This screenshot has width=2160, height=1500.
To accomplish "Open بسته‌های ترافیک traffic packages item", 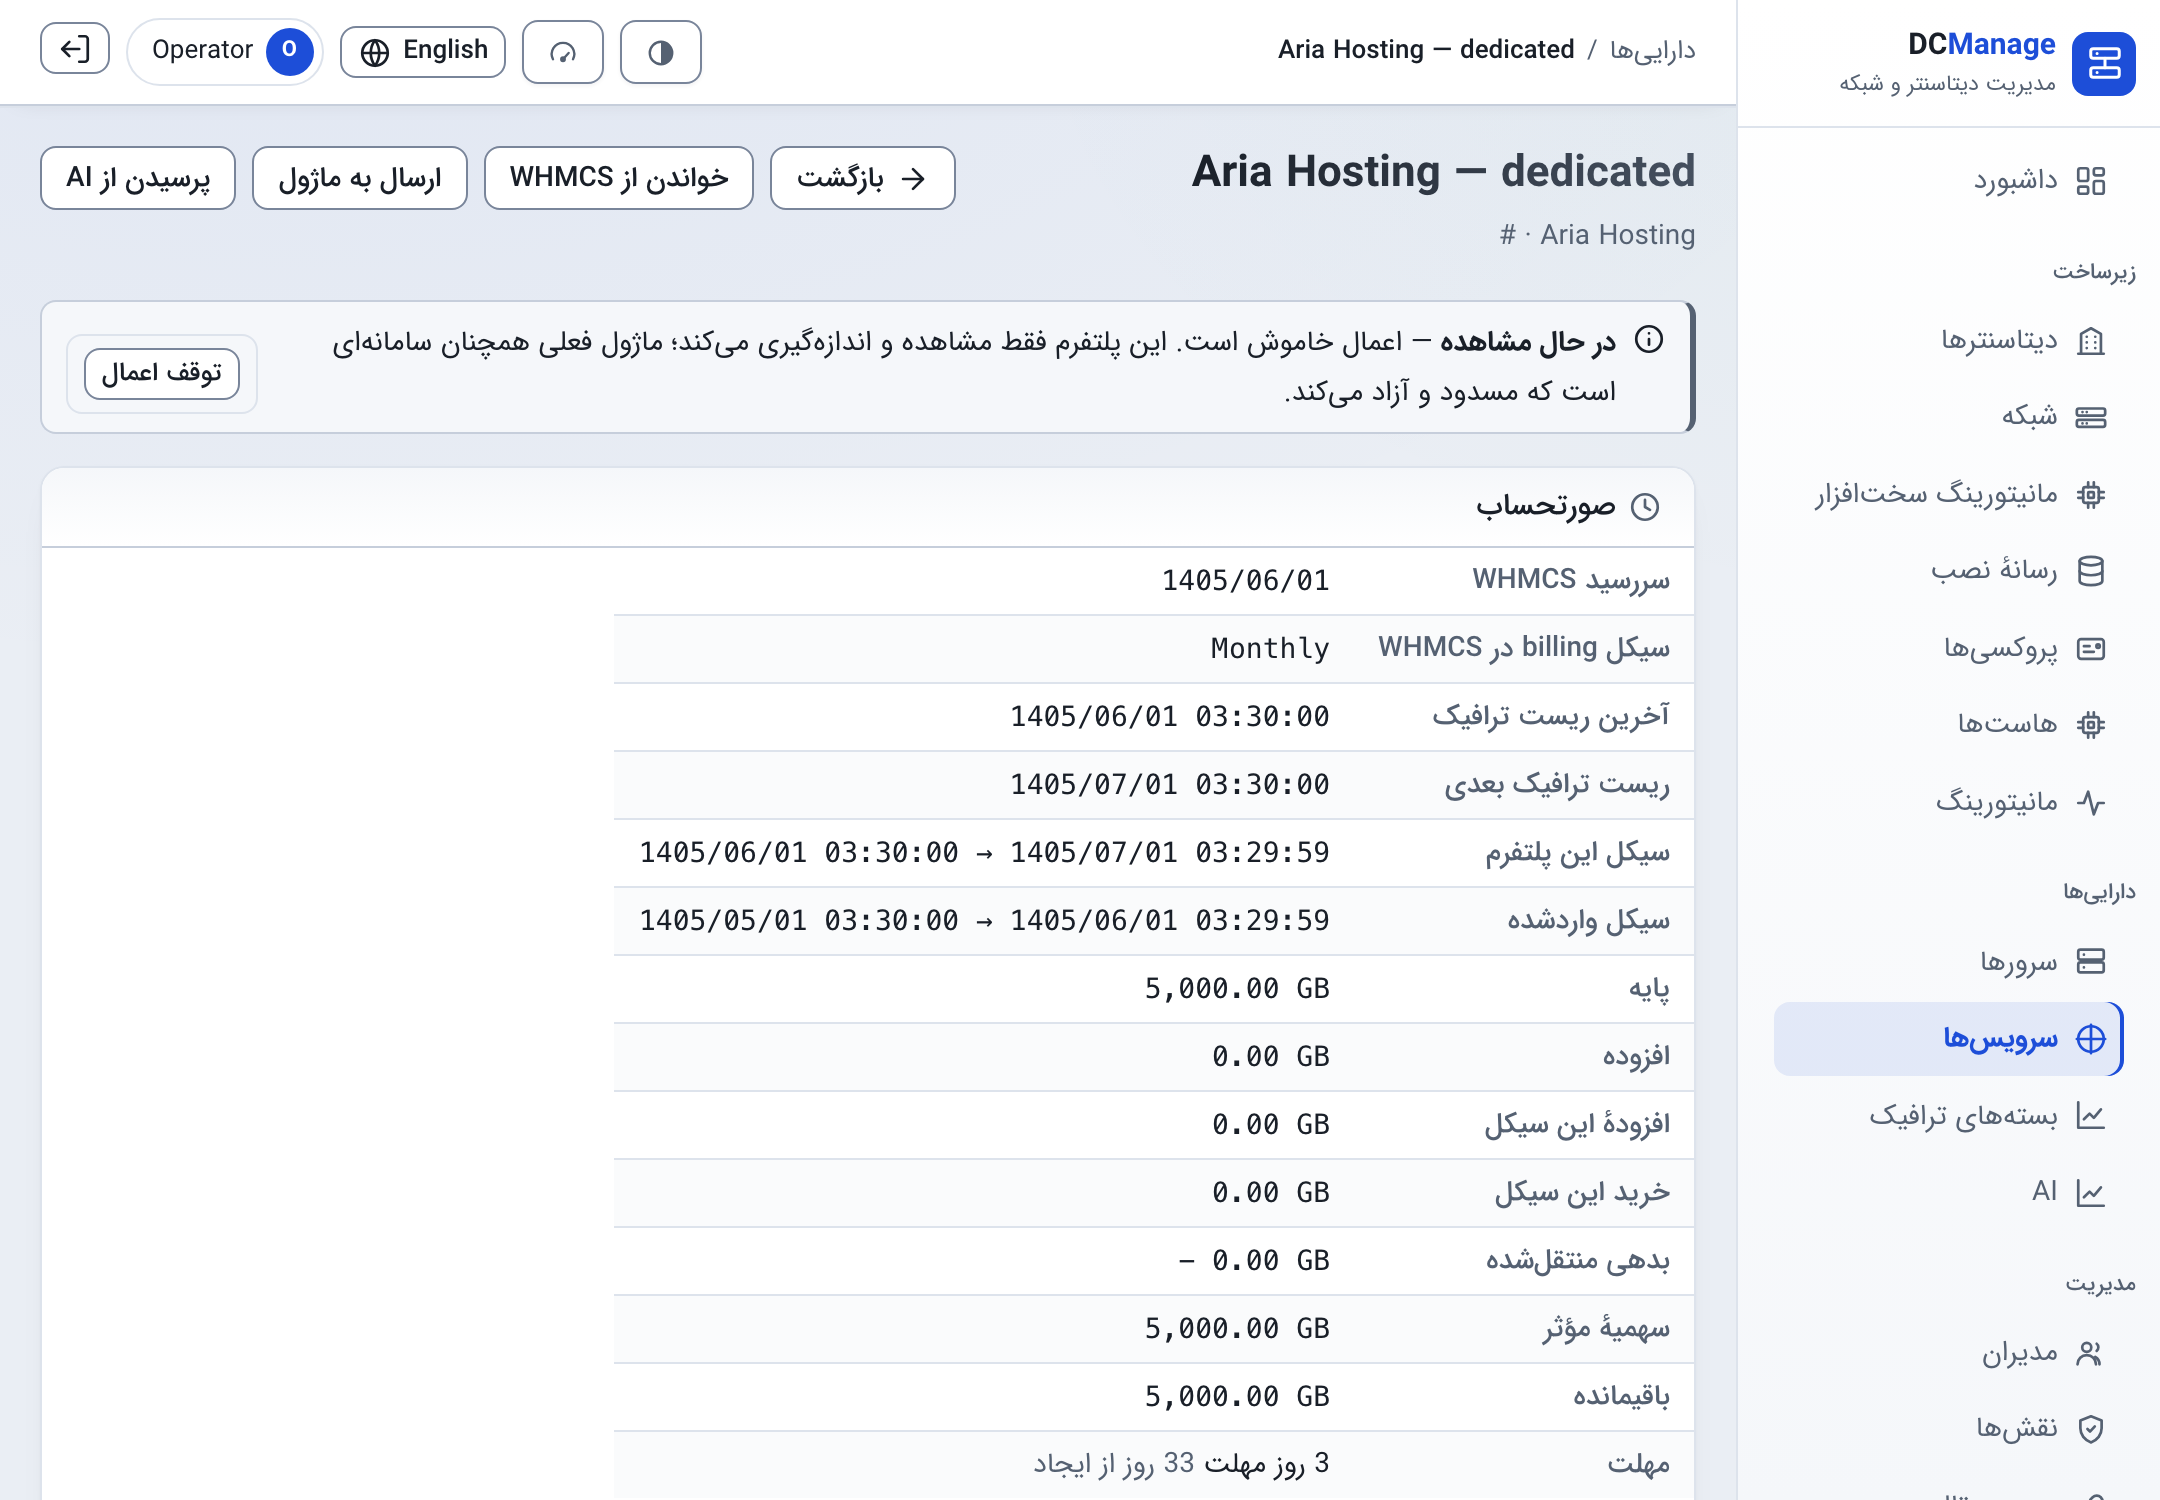I will pos(1948,1115).
